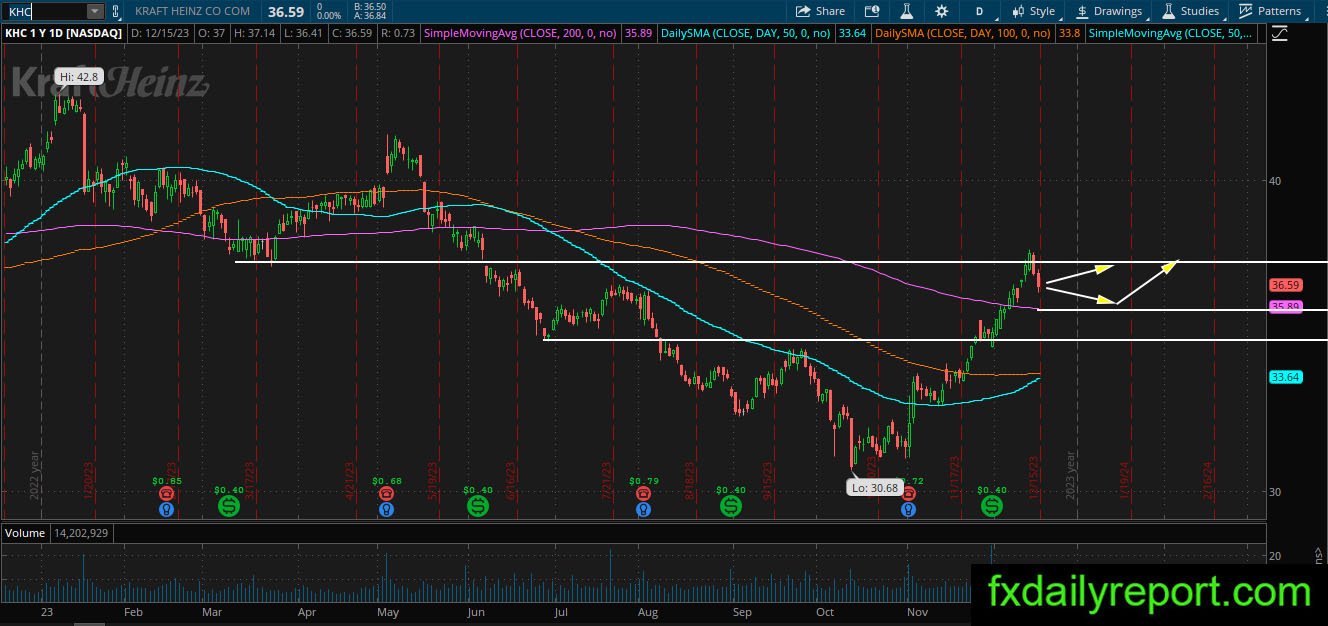Screen dimensions: 1328x626
Task: Click lightbulb icon under $0.85 earnings
Action: coord(167,509)
